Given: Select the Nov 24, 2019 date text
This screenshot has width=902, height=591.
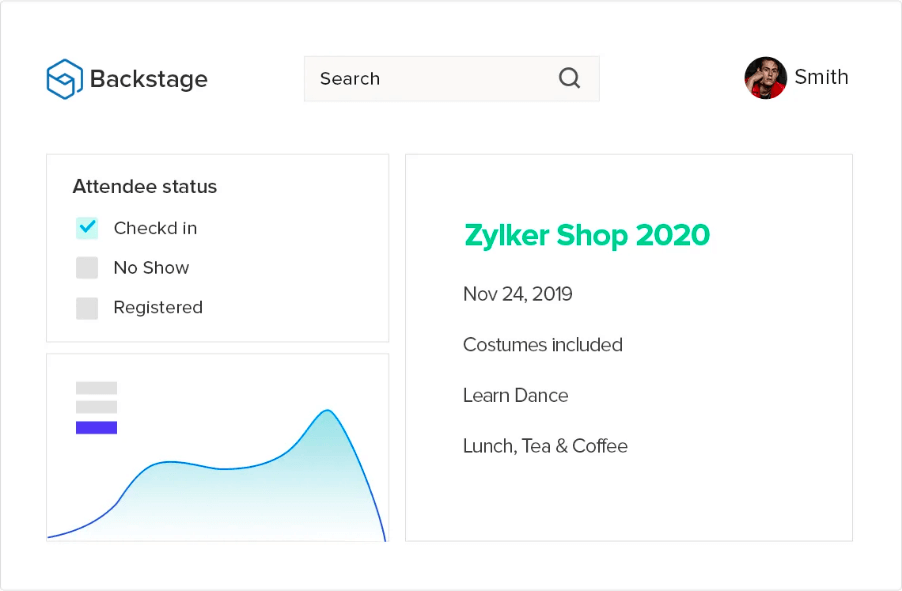Looking at the screenshot, I should (x=518, y=294).
